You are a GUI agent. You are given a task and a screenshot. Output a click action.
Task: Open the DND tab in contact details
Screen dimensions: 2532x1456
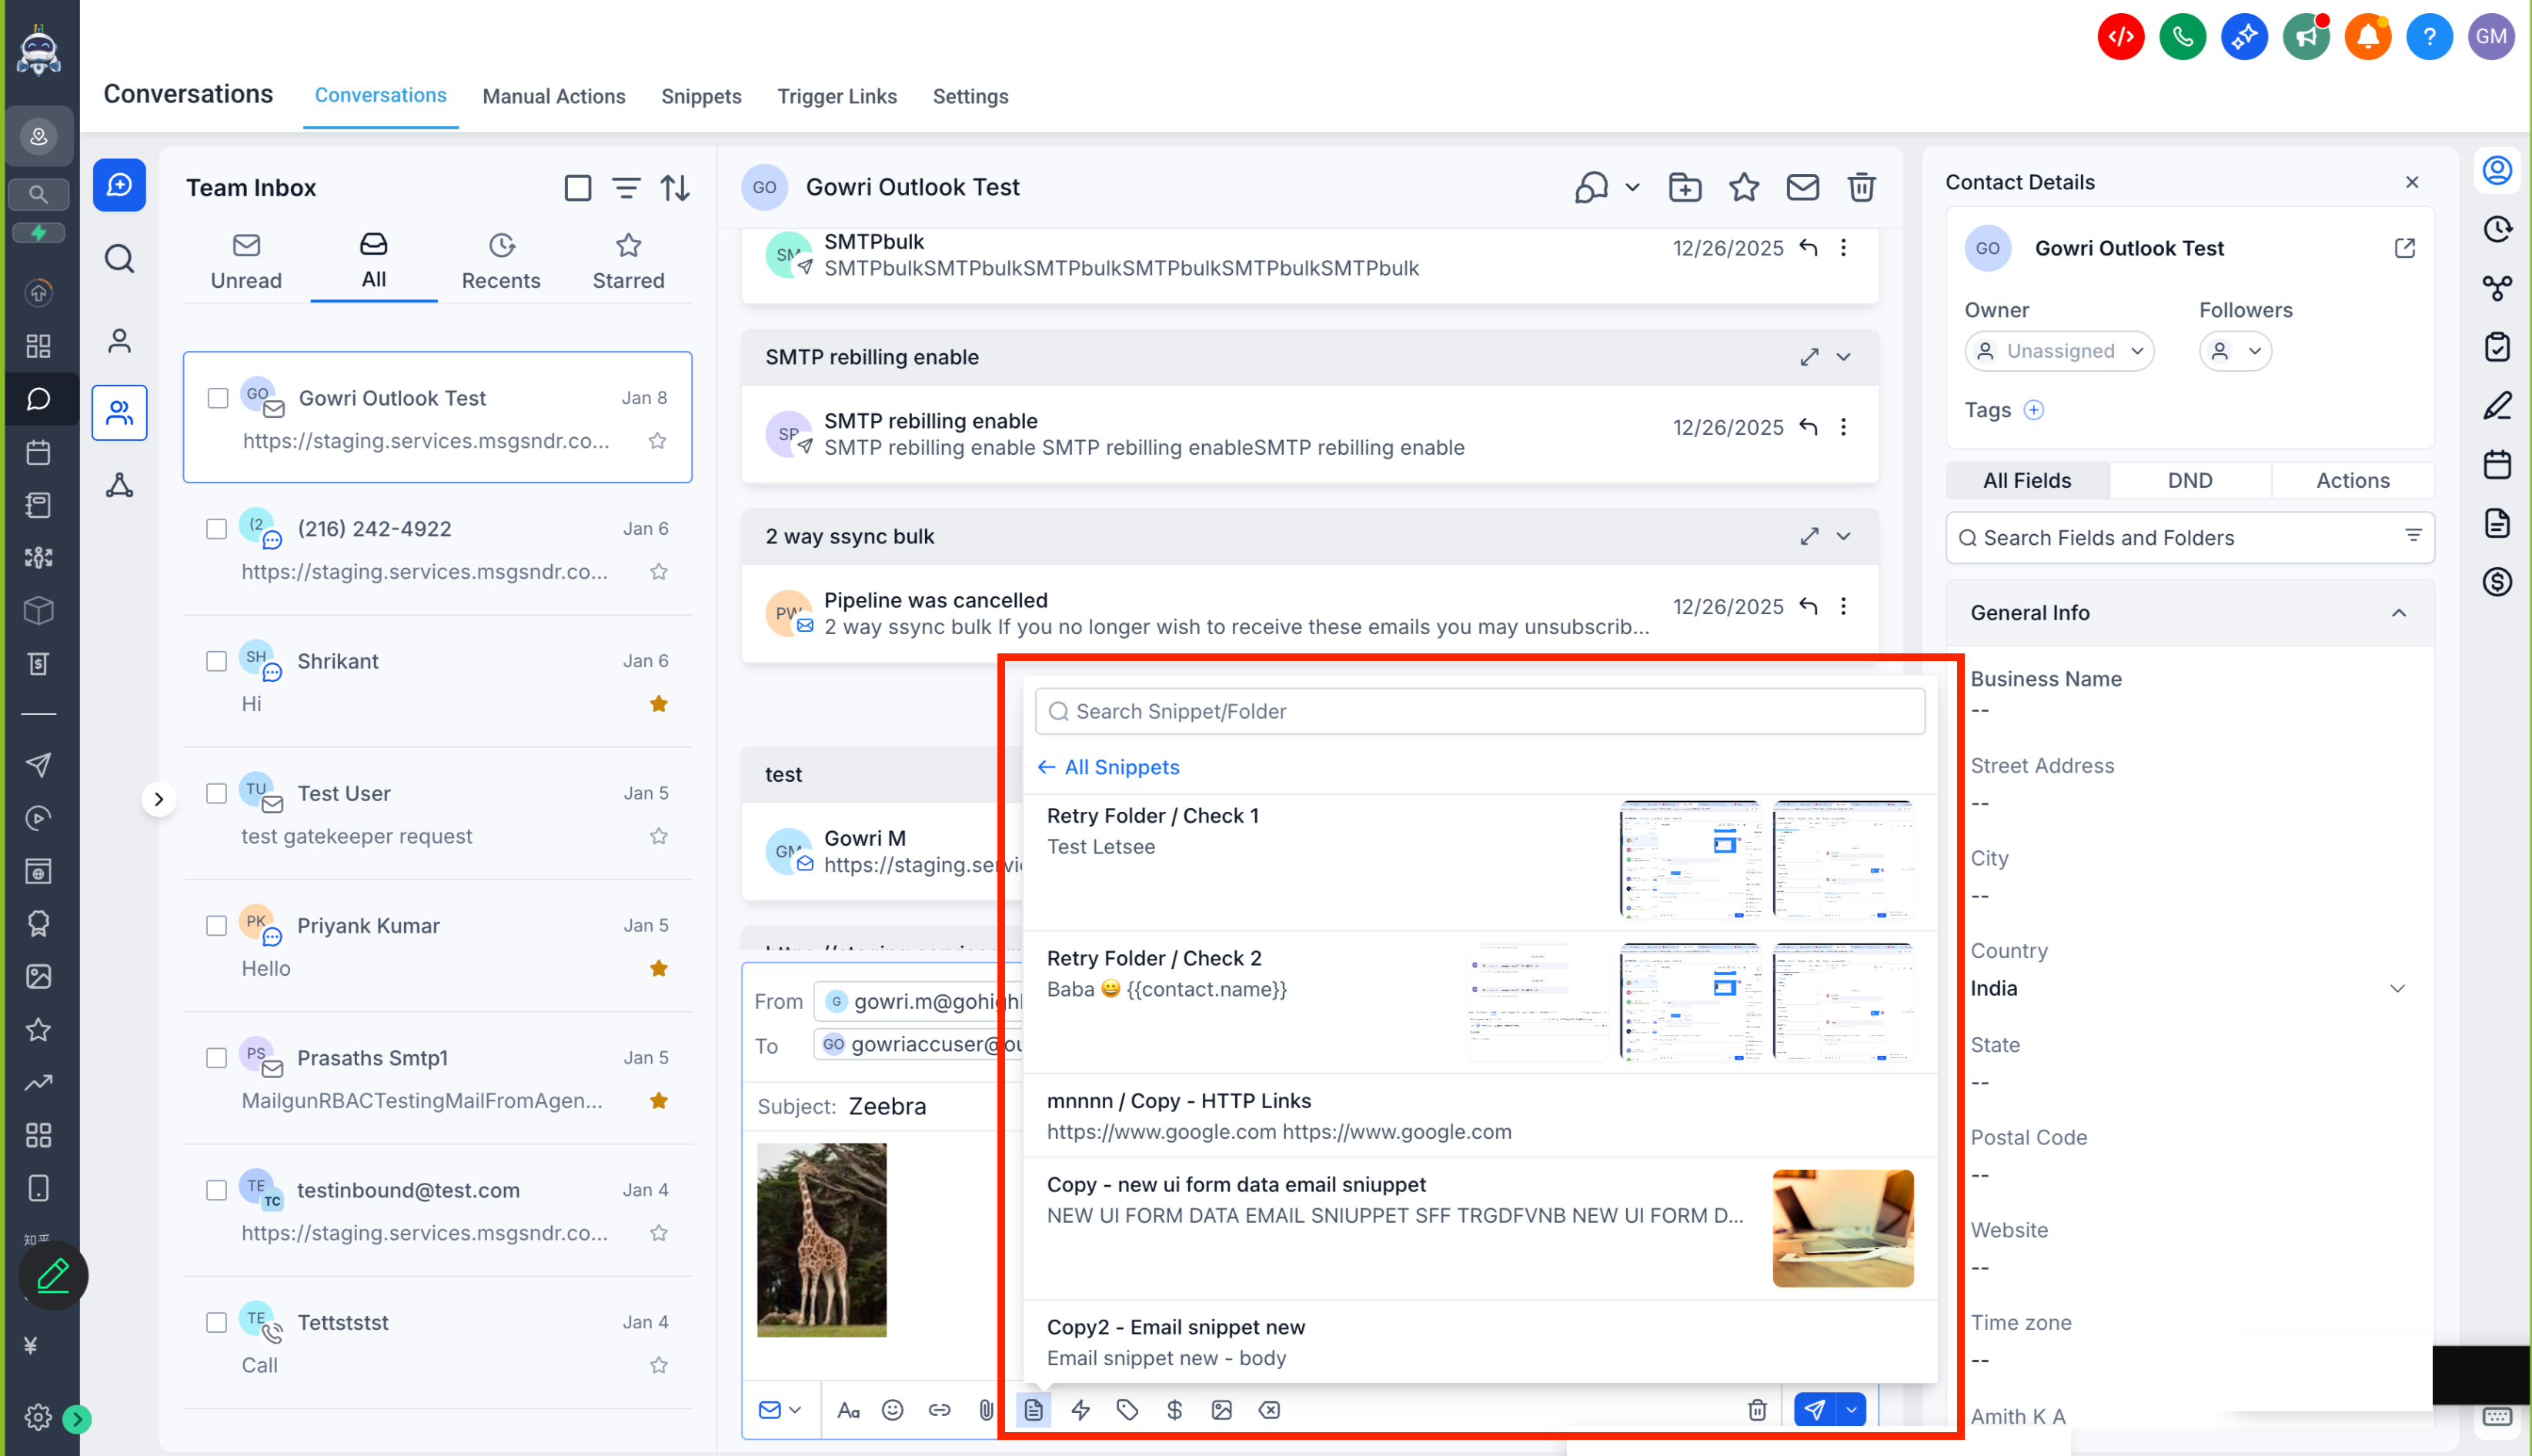coord(2189,480)
